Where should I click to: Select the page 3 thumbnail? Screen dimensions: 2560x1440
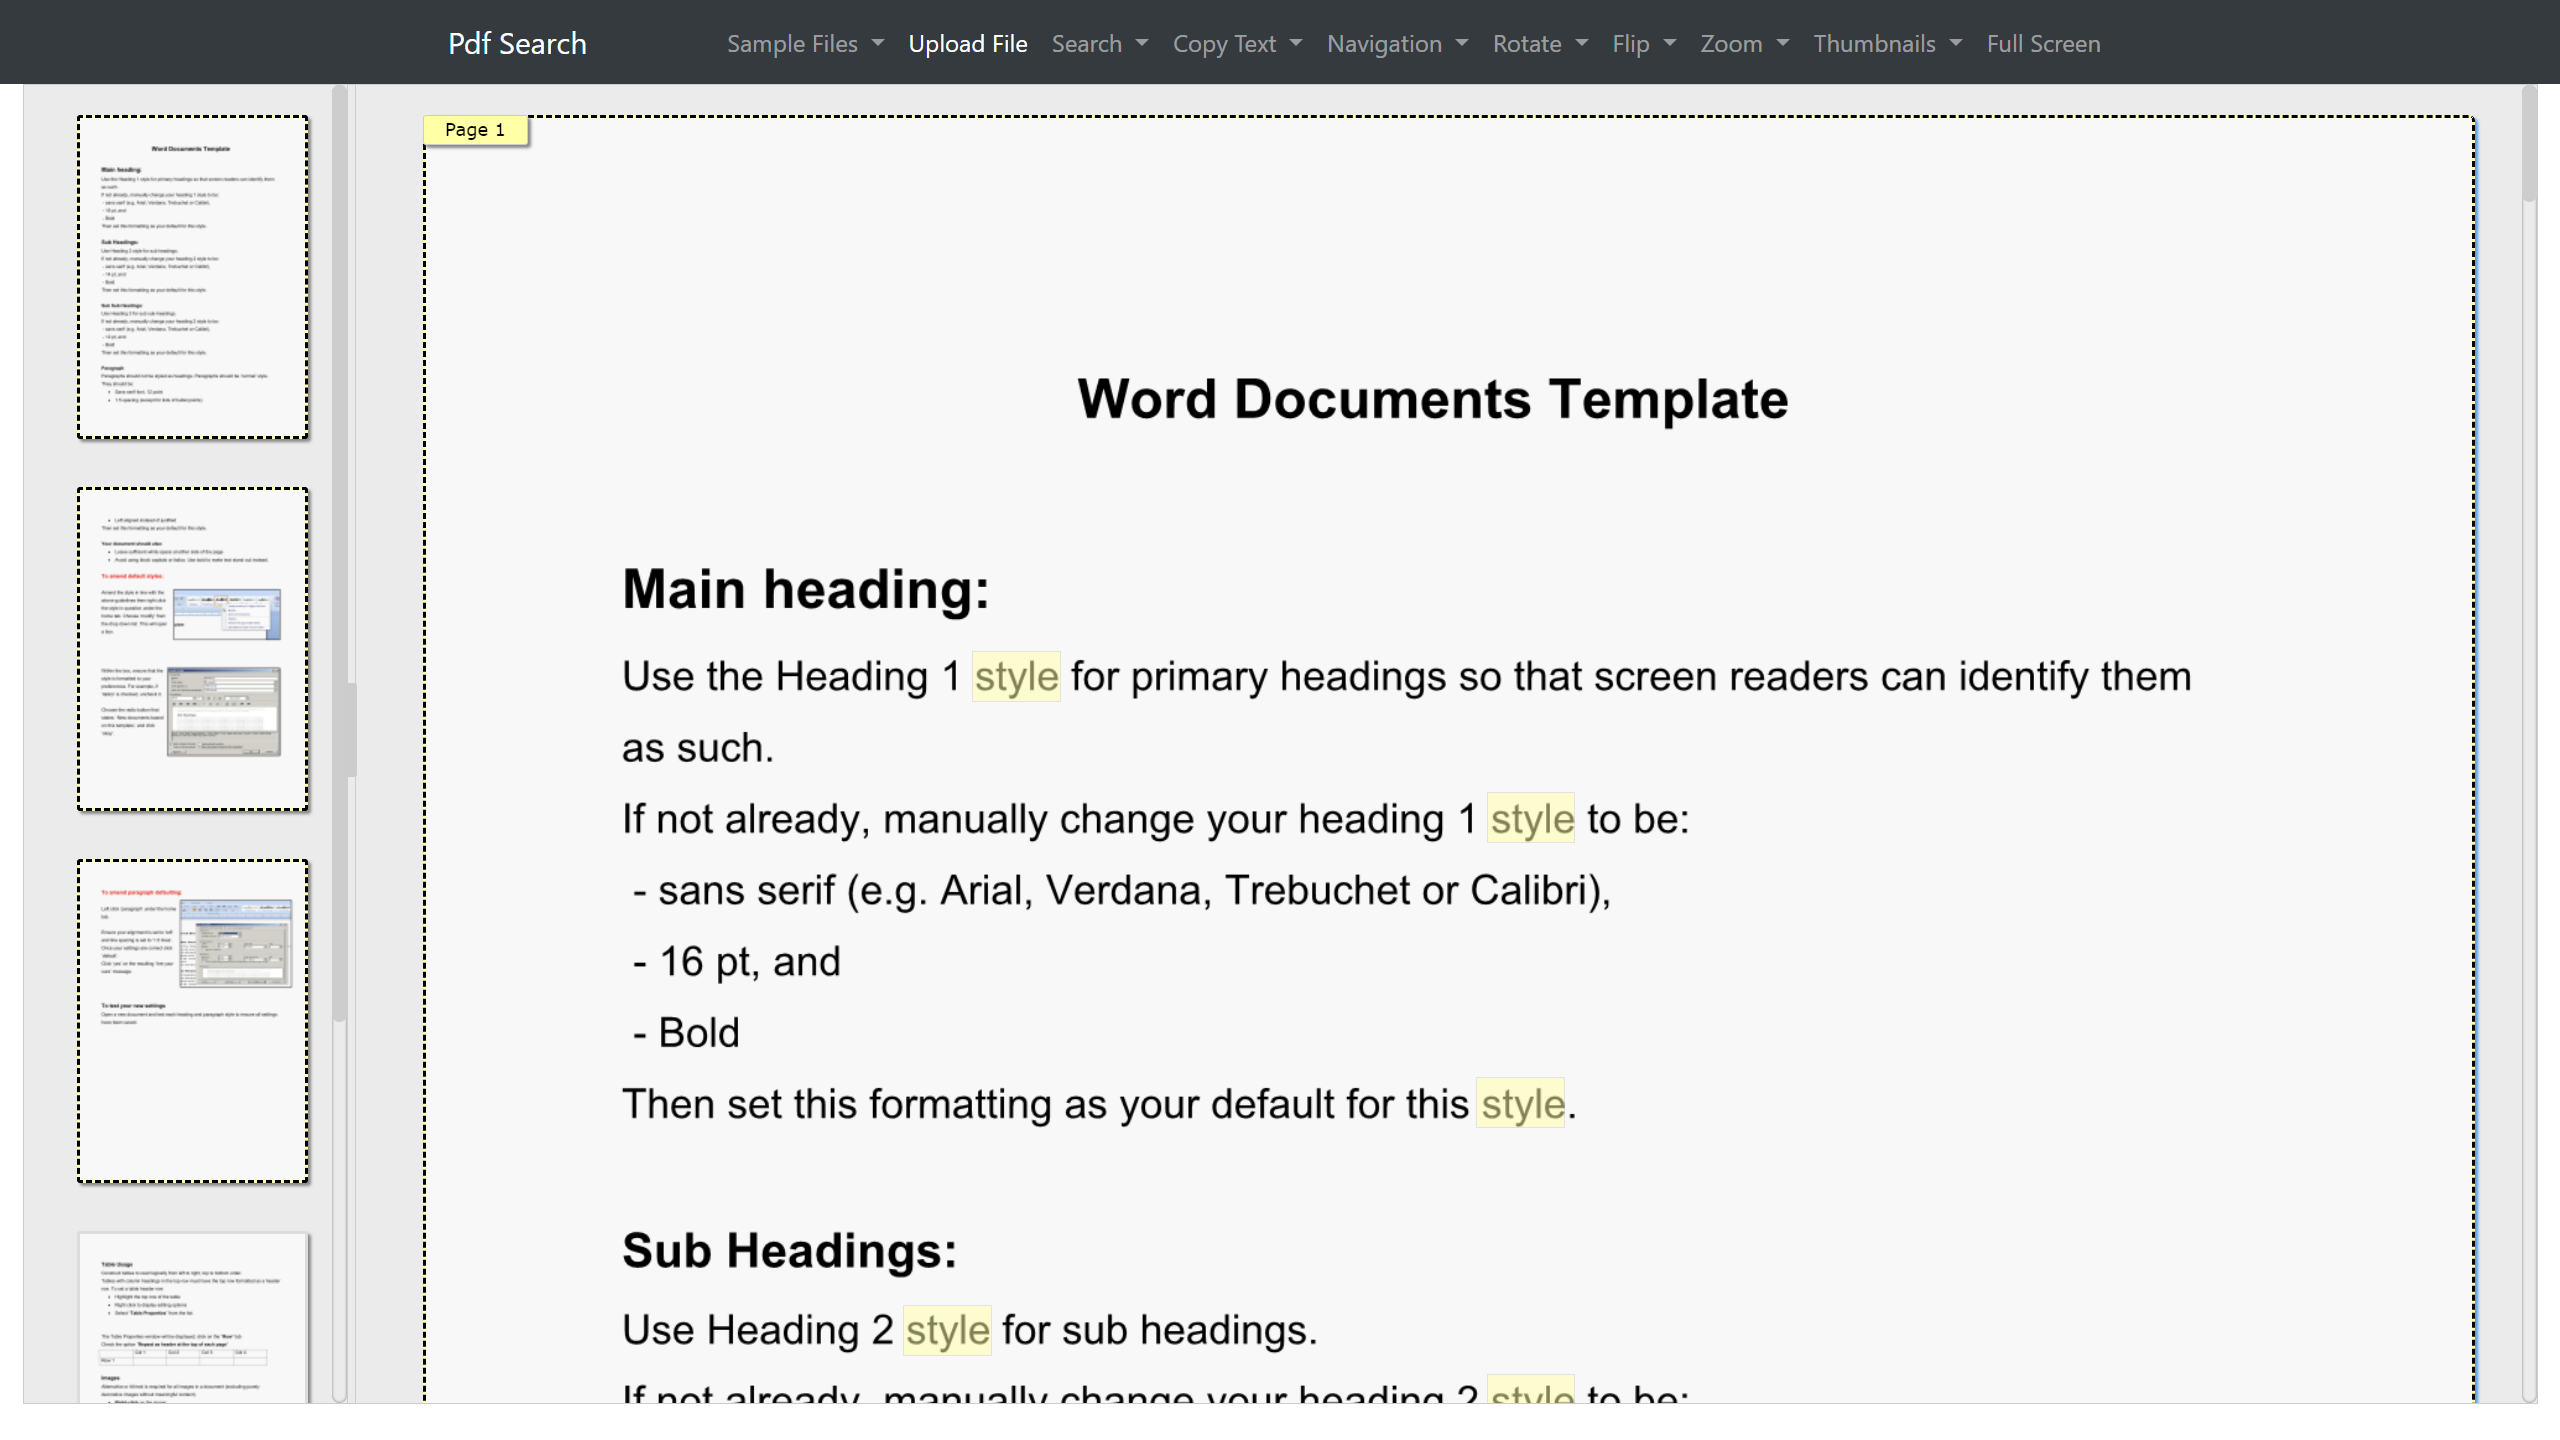pos(193,1021)
